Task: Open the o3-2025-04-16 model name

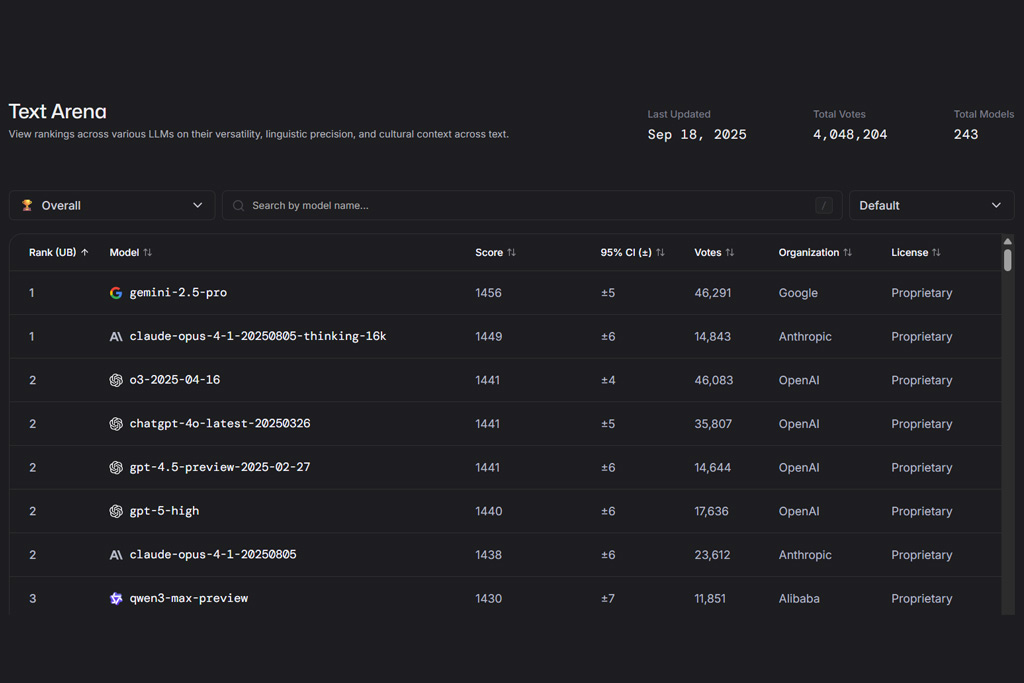Action: tap(175, 380)
